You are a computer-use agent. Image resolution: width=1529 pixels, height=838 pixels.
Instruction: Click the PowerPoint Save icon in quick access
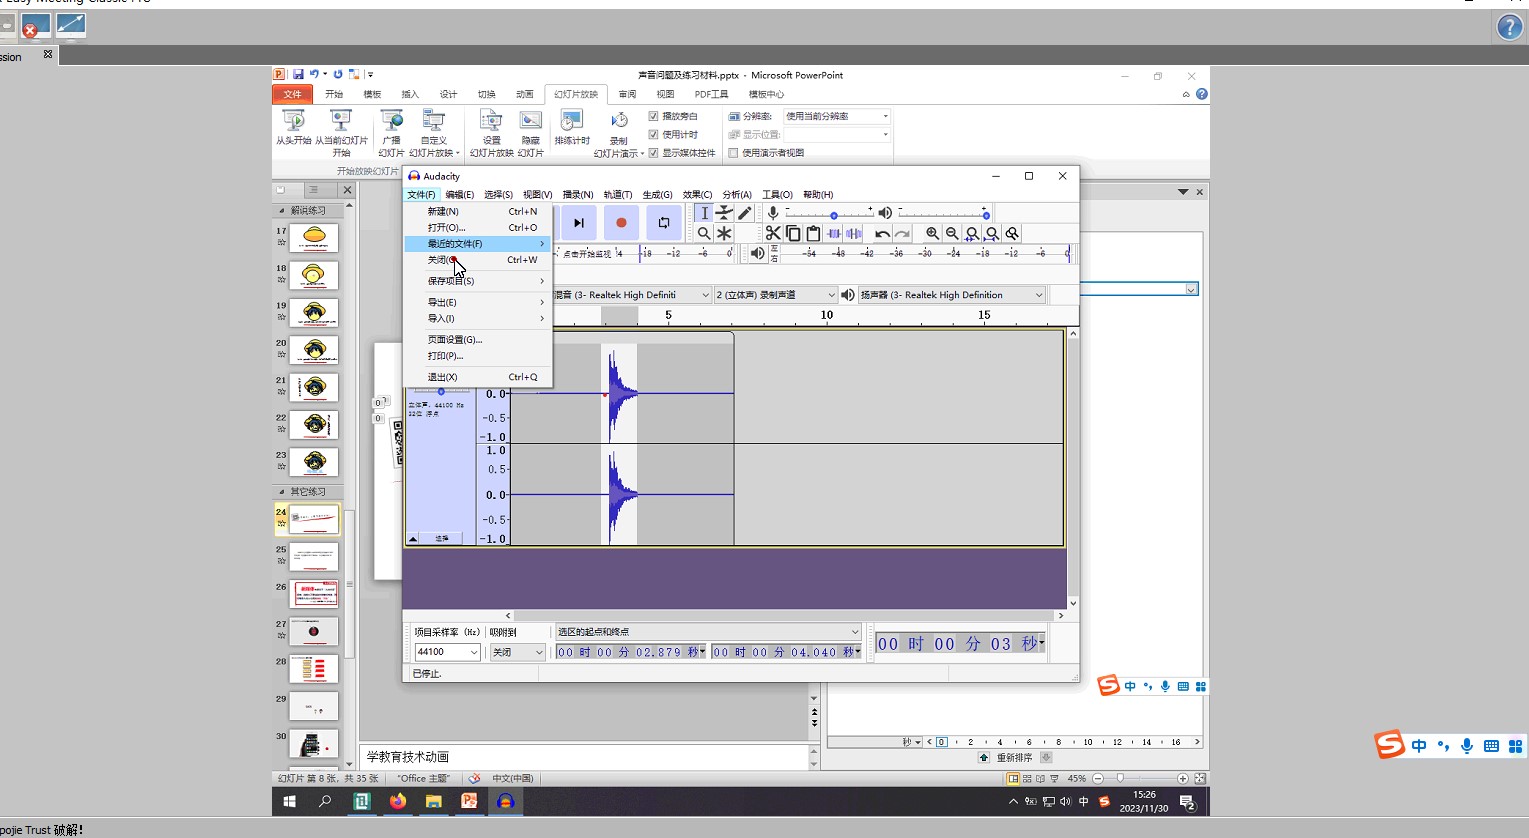pyautogui.click(x=298, y=75)
